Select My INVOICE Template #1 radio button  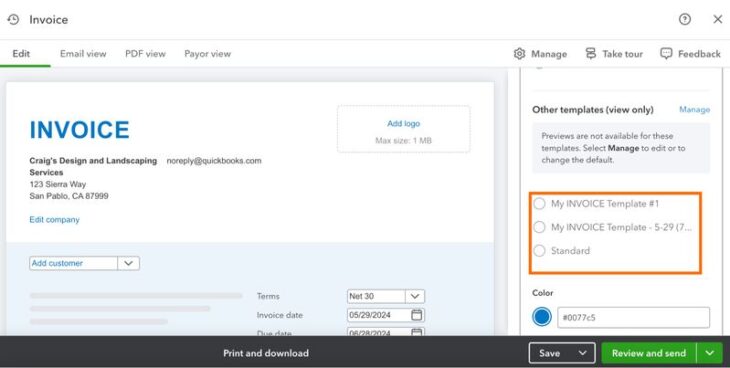click(539, 204)
